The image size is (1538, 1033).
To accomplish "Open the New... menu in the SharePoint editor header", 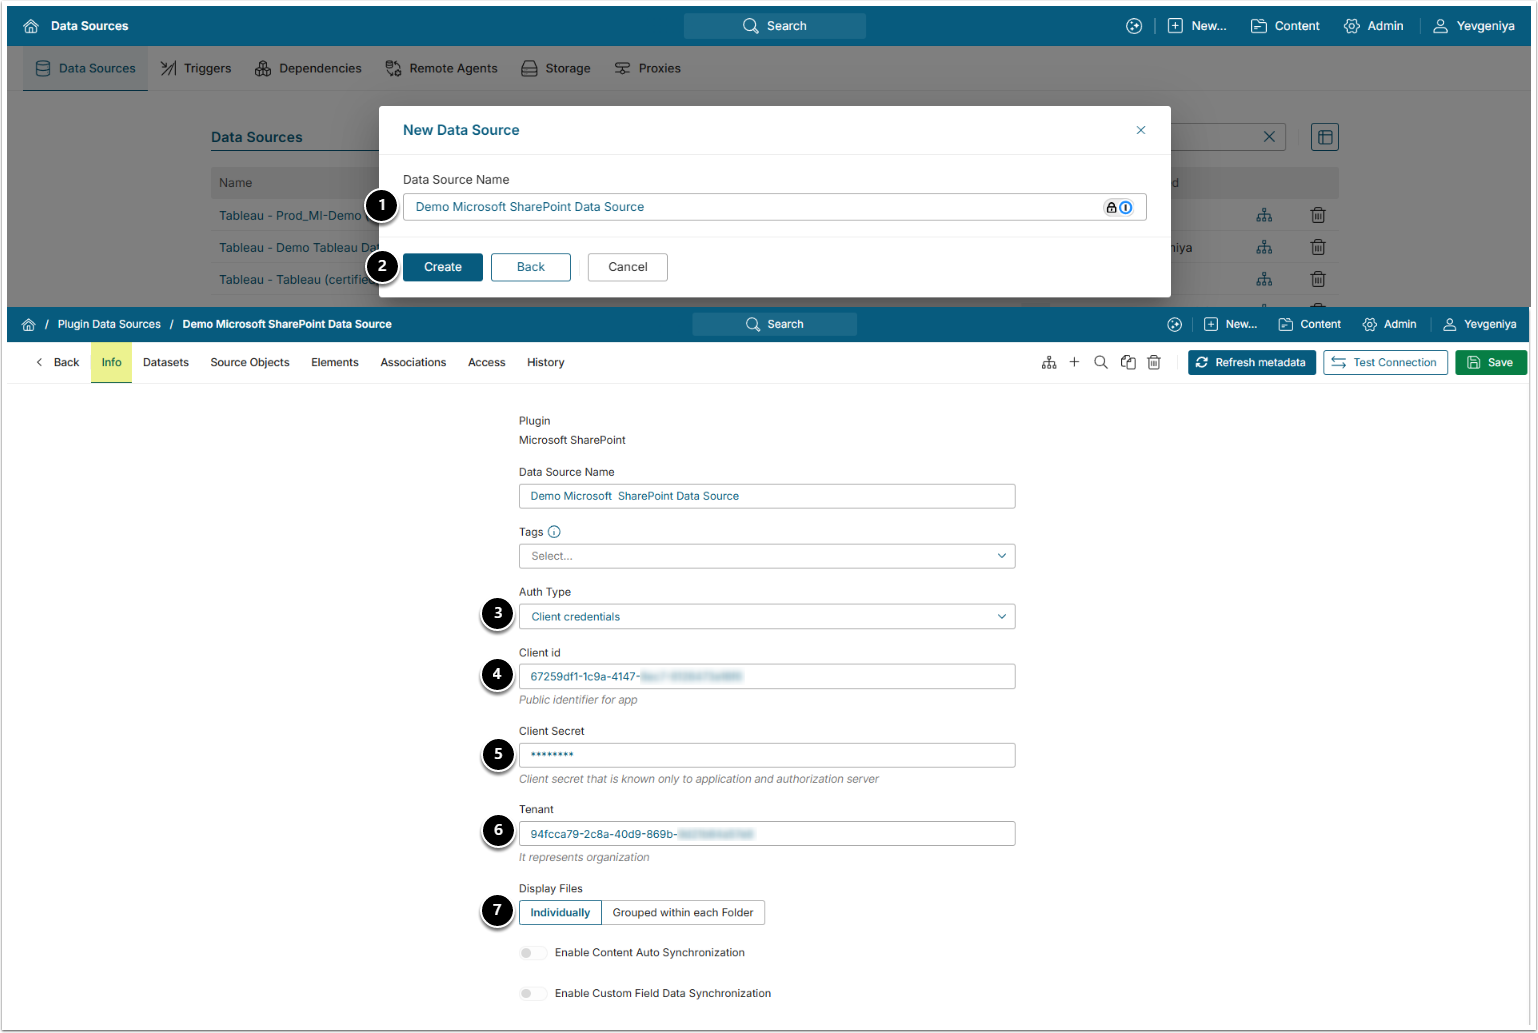I will [1231, 324].
